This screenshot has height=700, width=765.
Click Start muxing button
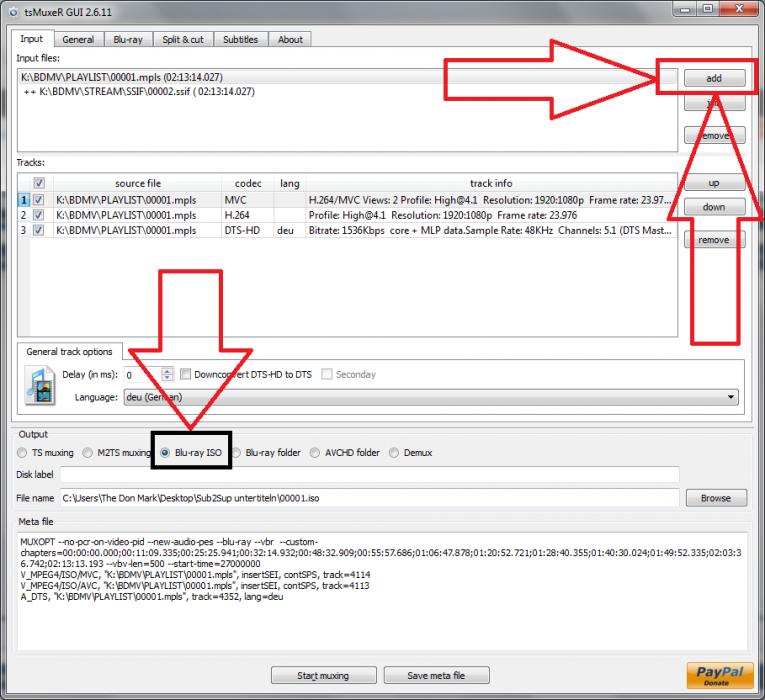[x=323, y=676]
